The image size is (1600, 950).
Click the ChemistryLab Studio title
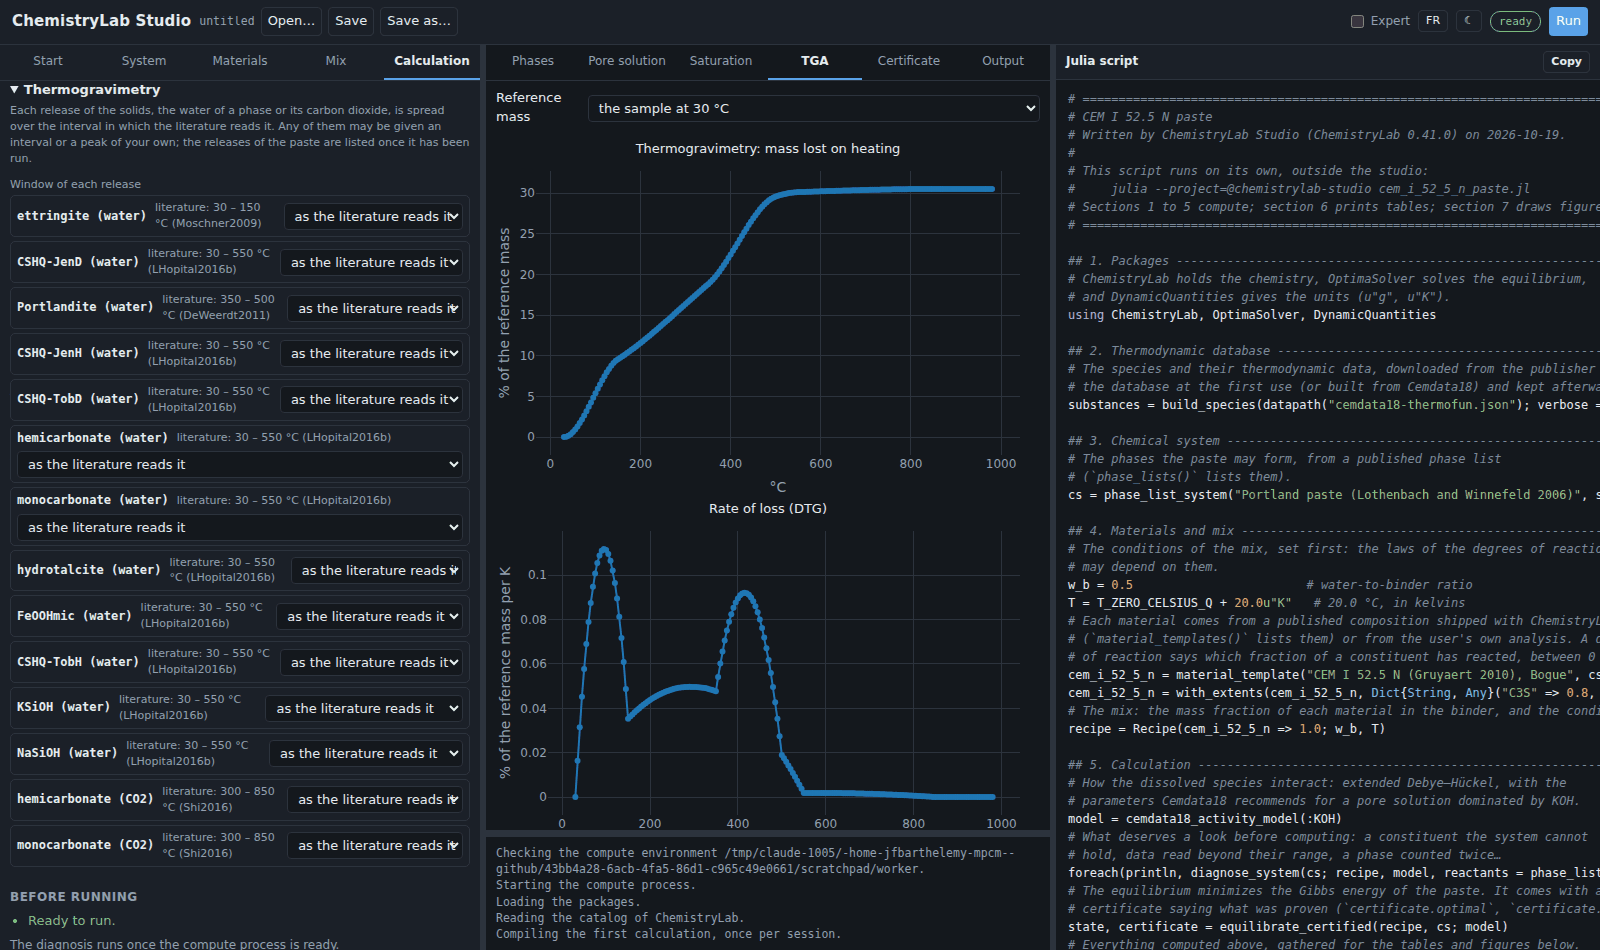[101, 20]
